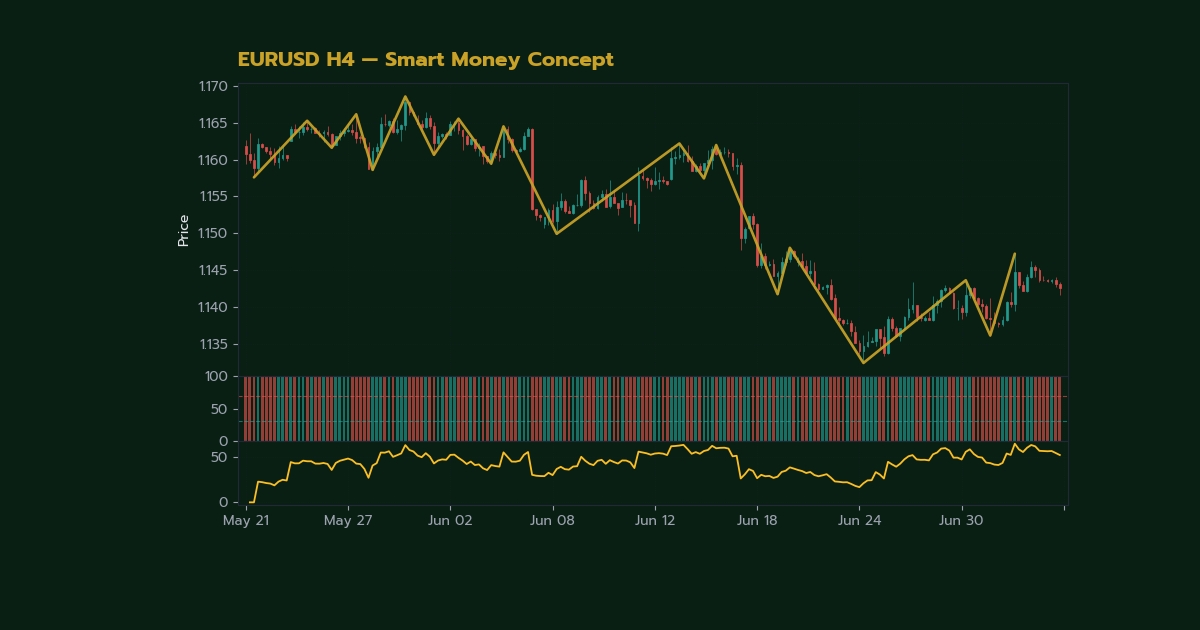1200x630 pixels.
Task: Click the 'Jun 18' date label
Action: pyautogui.click(x=757, y=521)
